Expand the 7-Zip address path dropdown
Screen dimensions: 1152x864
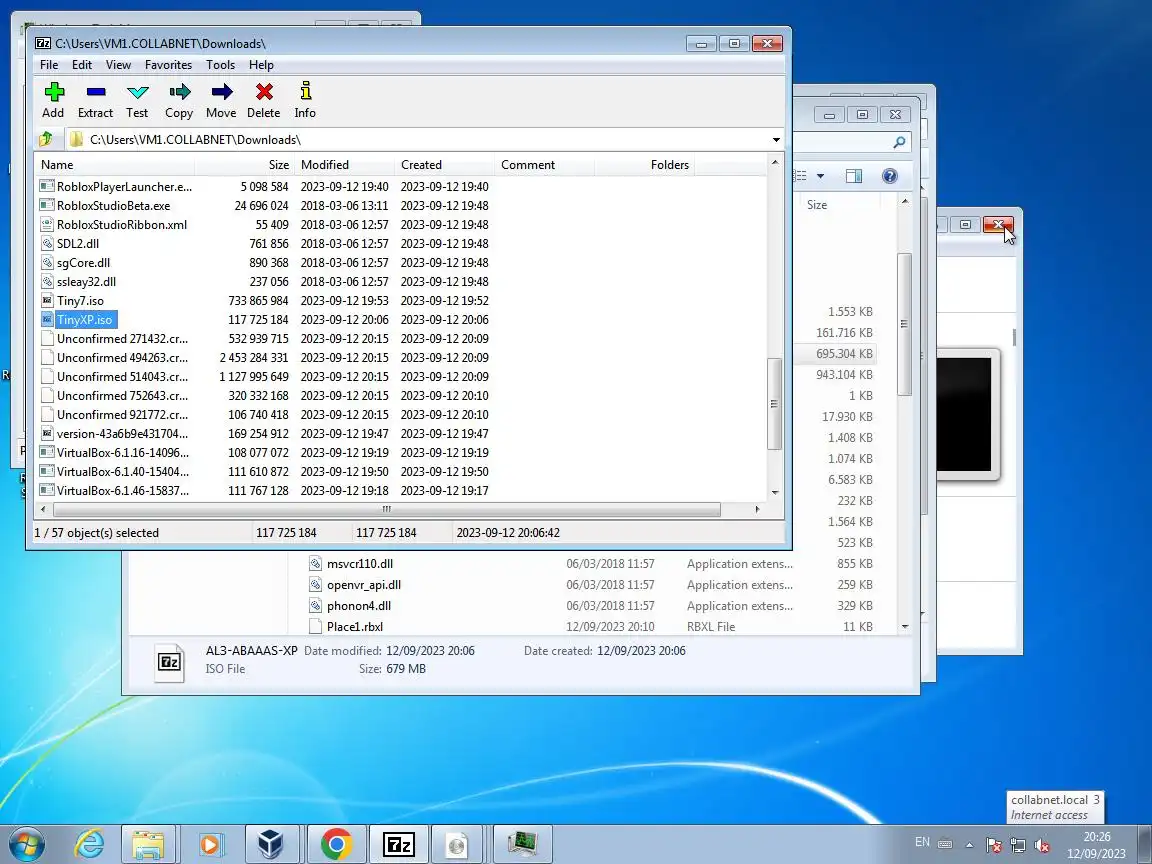click(x=776, y=140)
